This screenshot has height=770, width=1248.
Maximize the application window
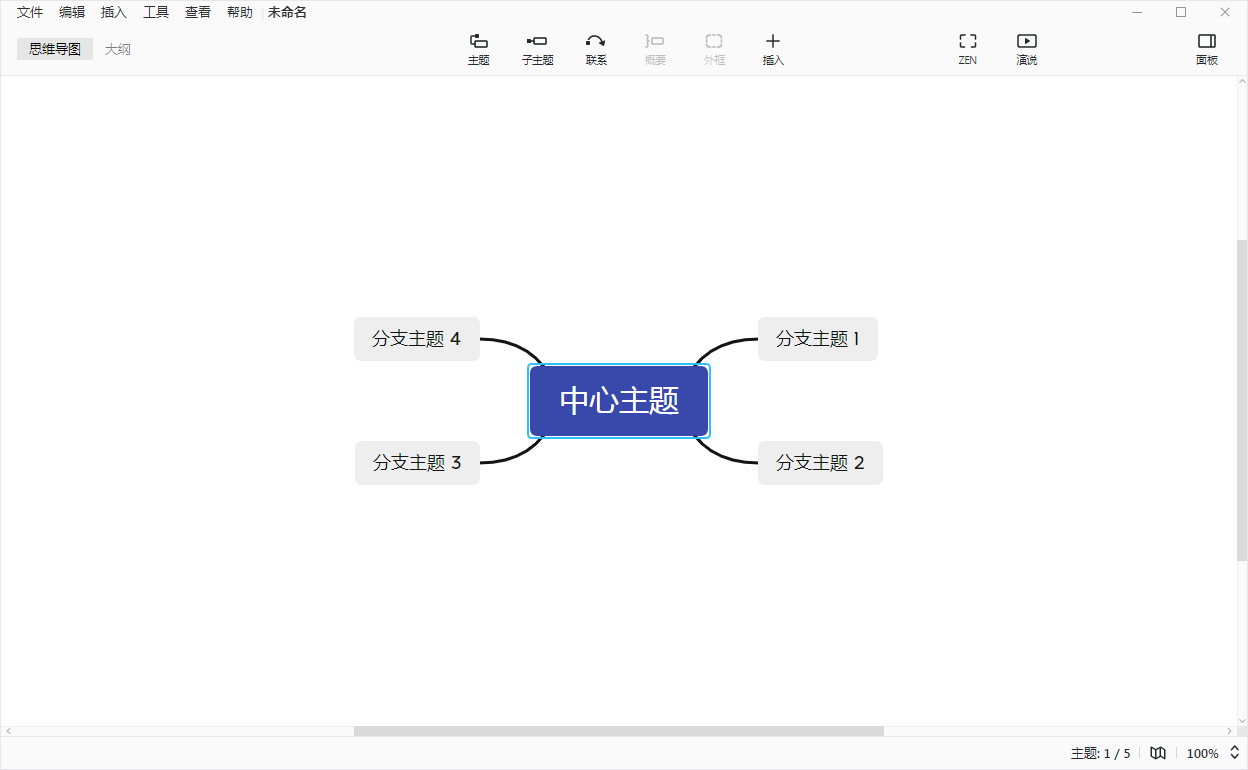[x=1181, y=12]
